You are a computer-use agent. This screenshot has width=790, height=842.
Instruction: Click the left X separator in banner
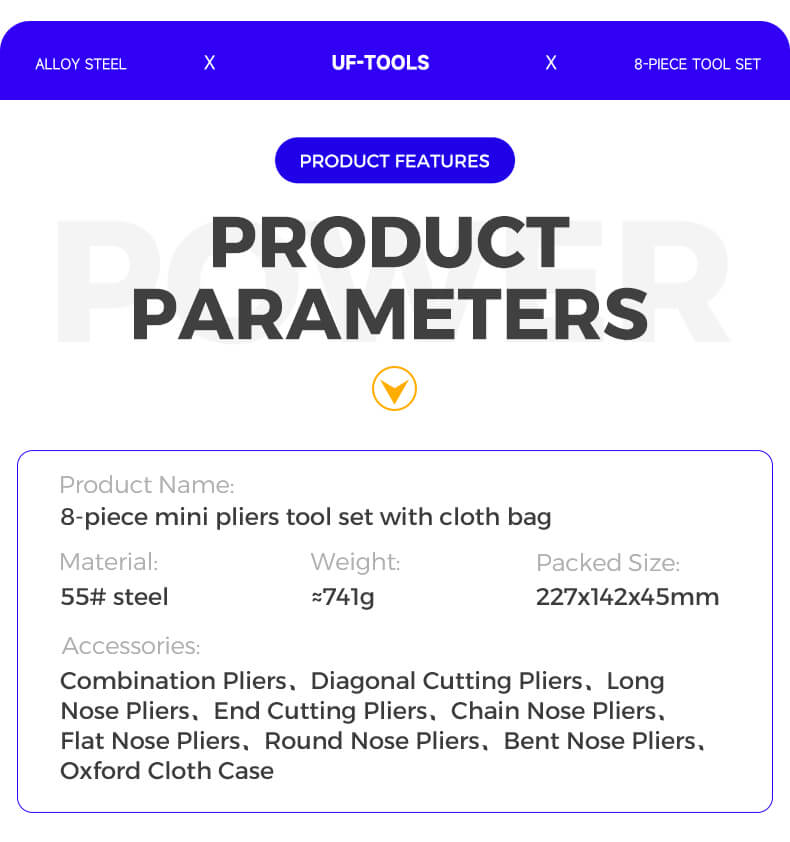click(209, 63)
